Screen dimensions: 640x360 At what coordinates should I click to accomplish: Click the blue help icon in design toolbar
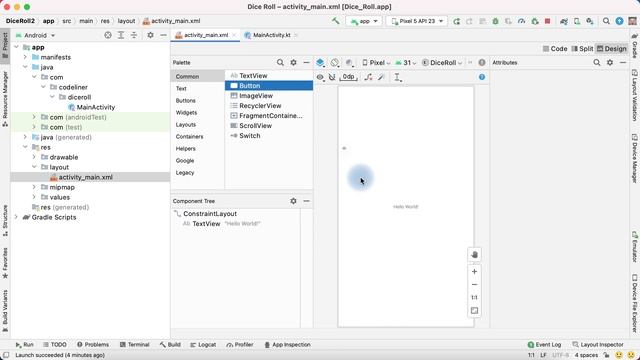click(x=482, y=77)
